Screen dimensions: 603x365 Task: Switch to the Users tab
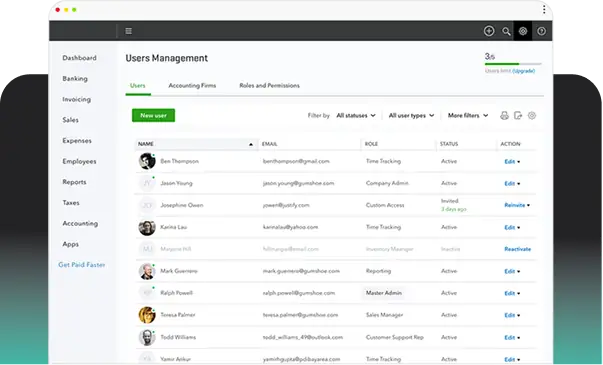[x=138, y=85]
